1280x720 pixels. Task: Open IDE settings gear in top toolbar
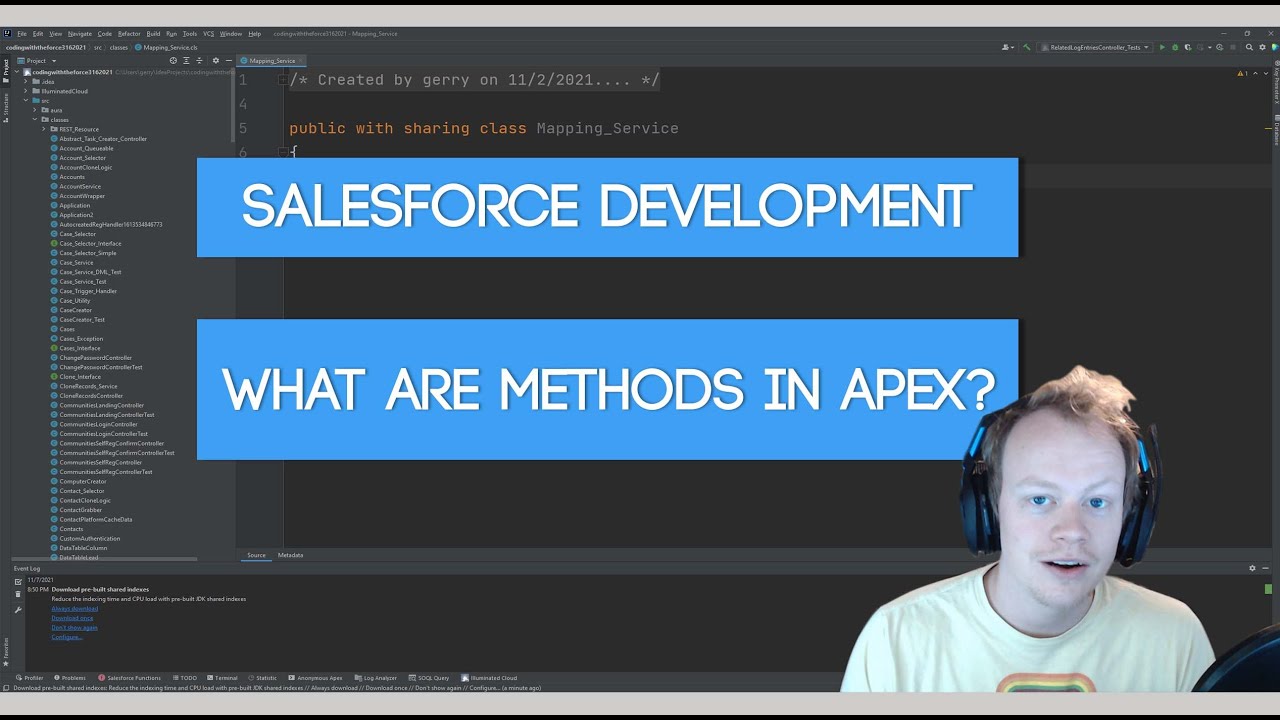tap(1262, 47)
